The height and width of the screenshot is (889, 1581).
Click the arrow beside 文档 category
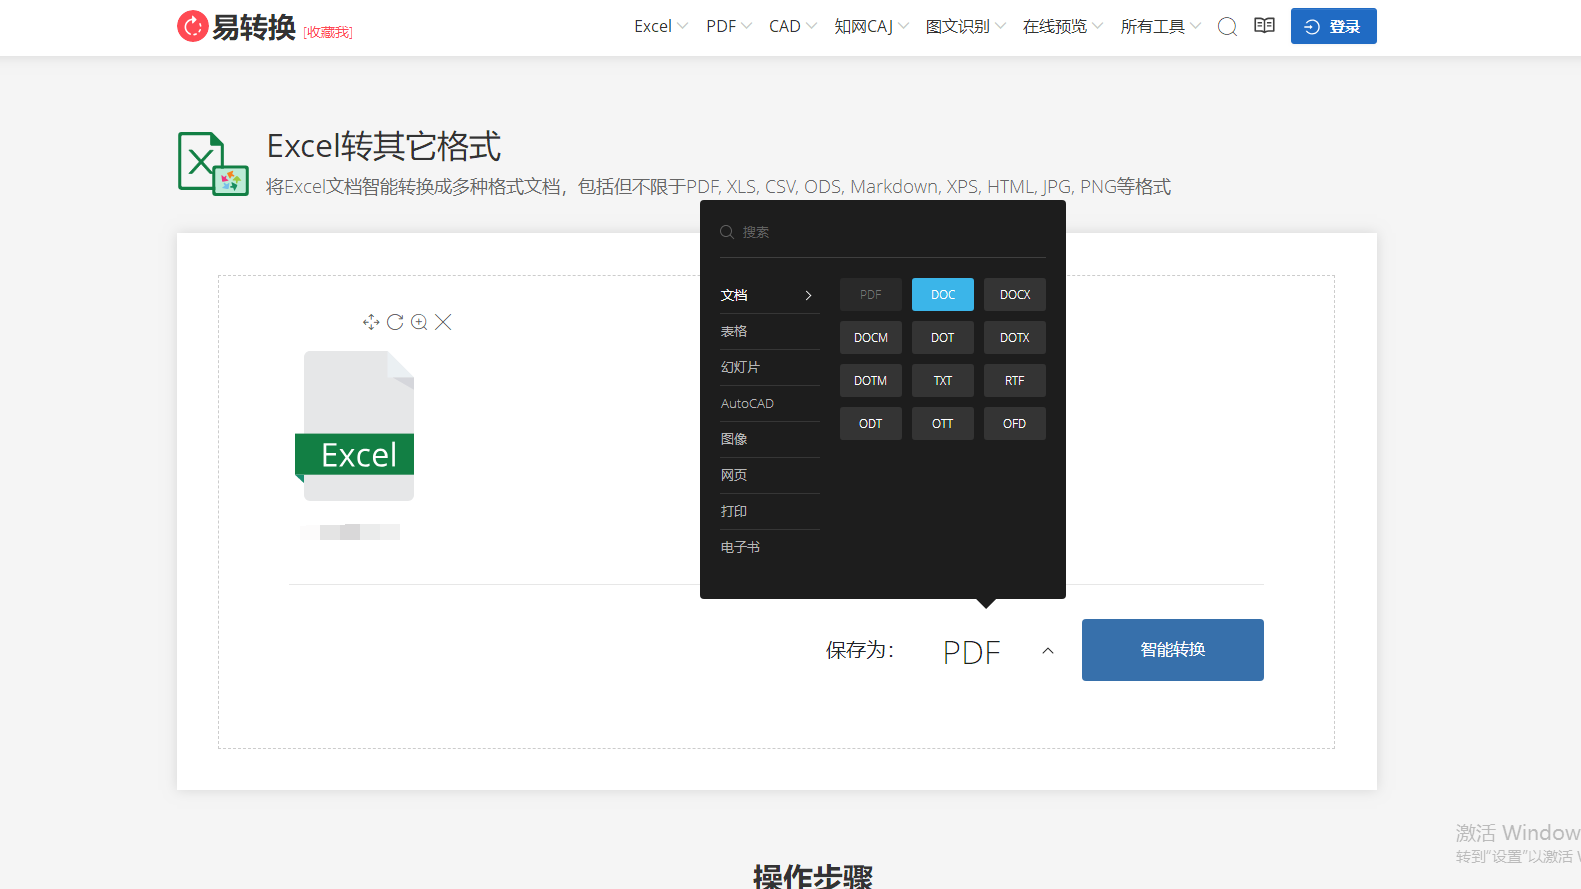[x=808, y=295]
